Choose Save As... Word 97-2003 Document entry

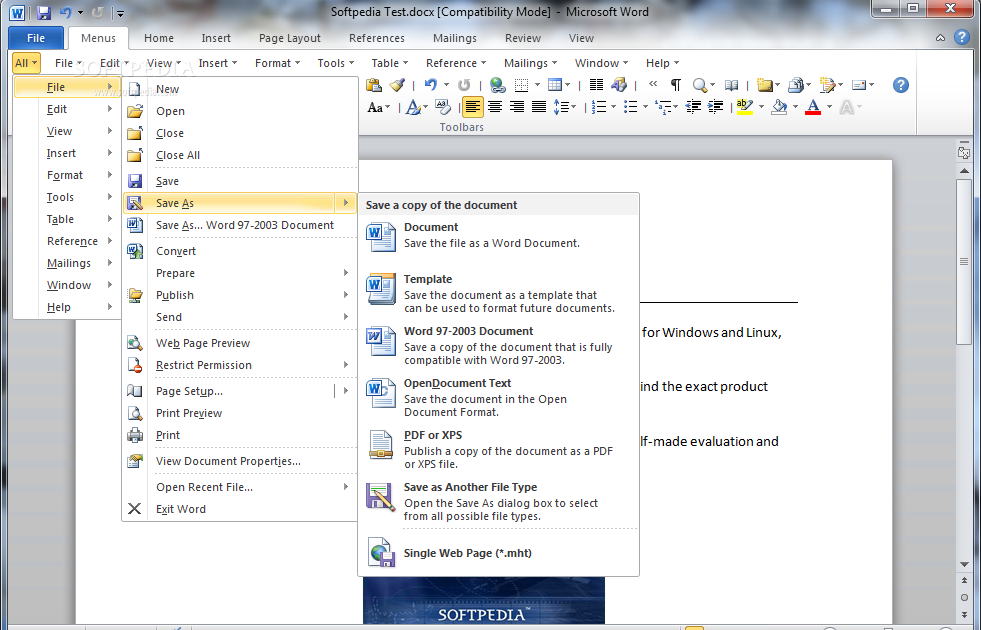[x=240, y=225]
